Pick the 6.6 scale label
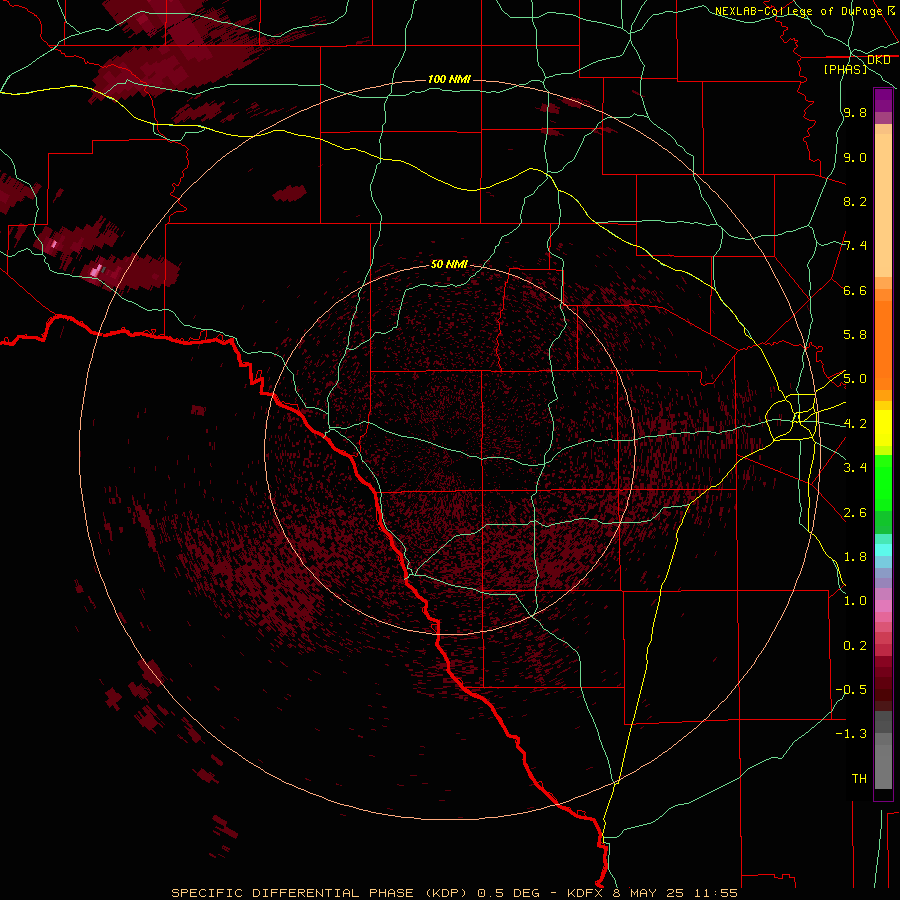Viewport: 900px width, 900px height. tap(855, 290)
